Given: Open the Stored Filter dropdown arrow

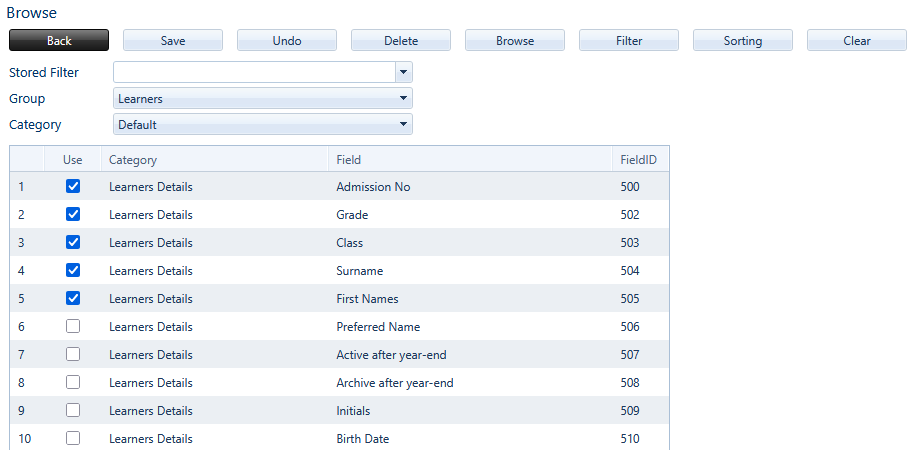Looking at the screenshot, I should pos(404,73).
